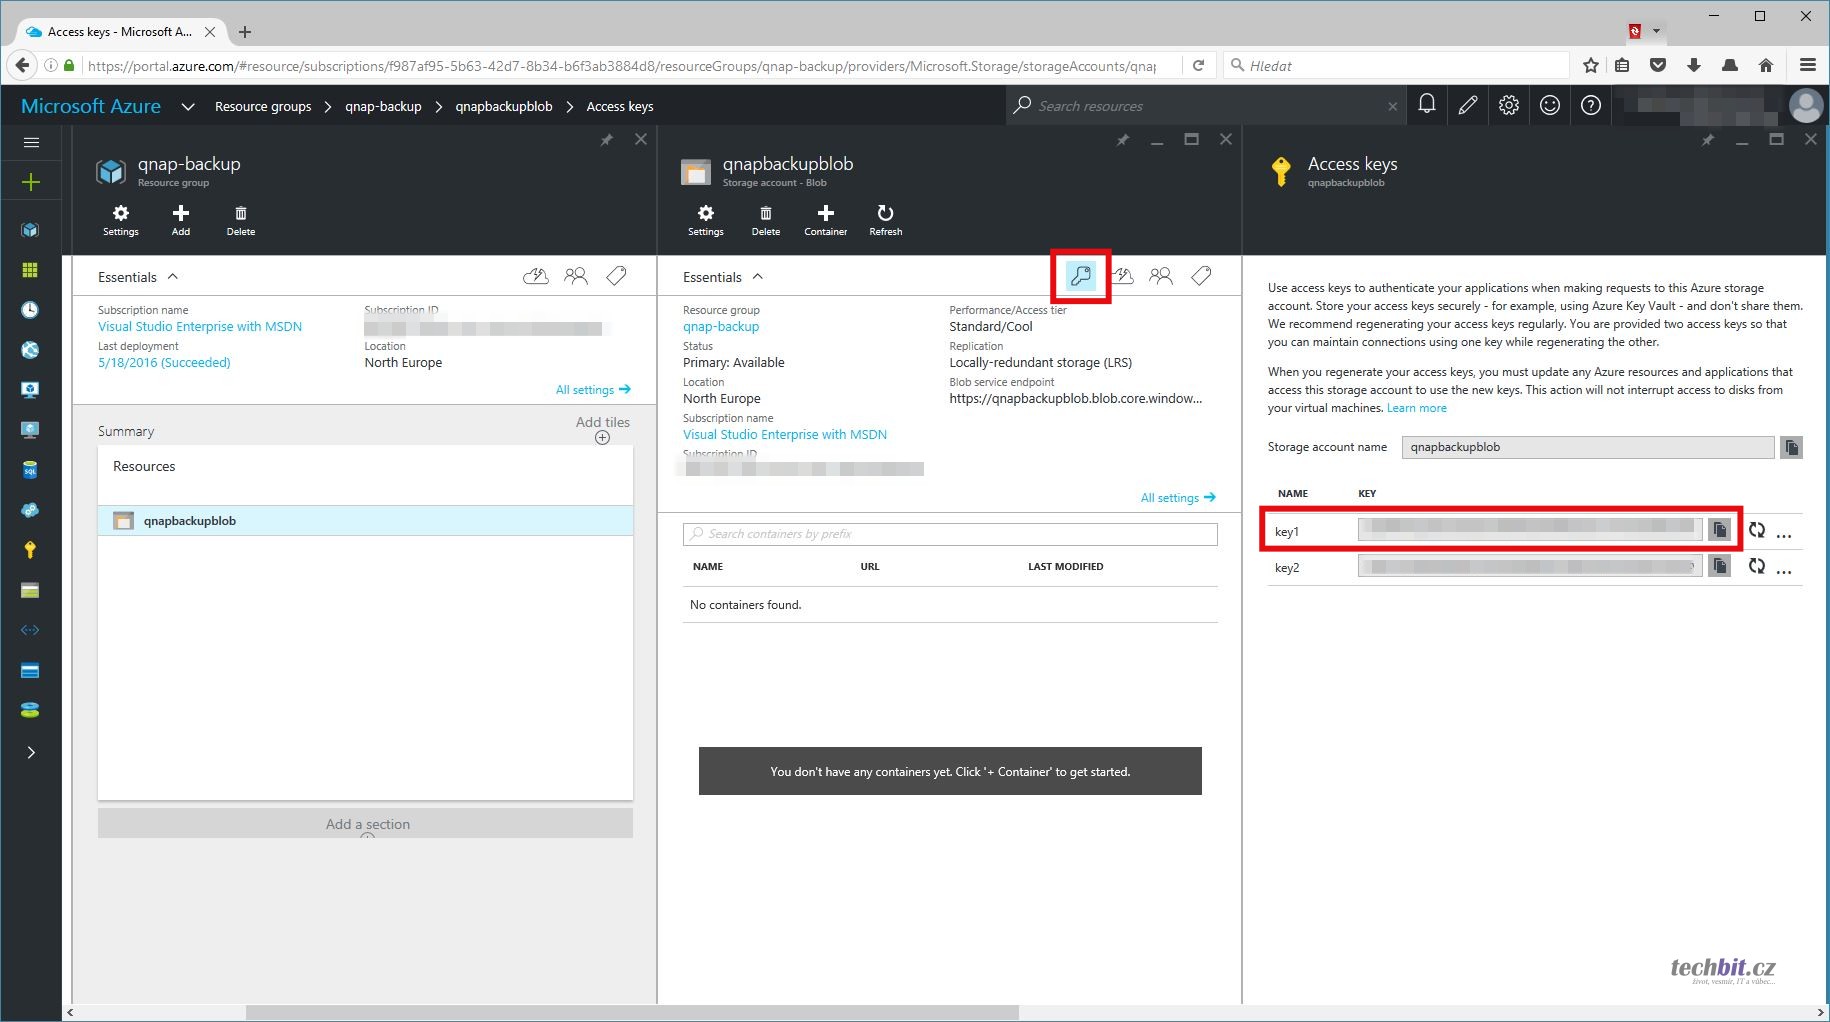Open the Learn more link
The width and height of the screenshot is (1830, 1022).
(x=1416, y=408)
